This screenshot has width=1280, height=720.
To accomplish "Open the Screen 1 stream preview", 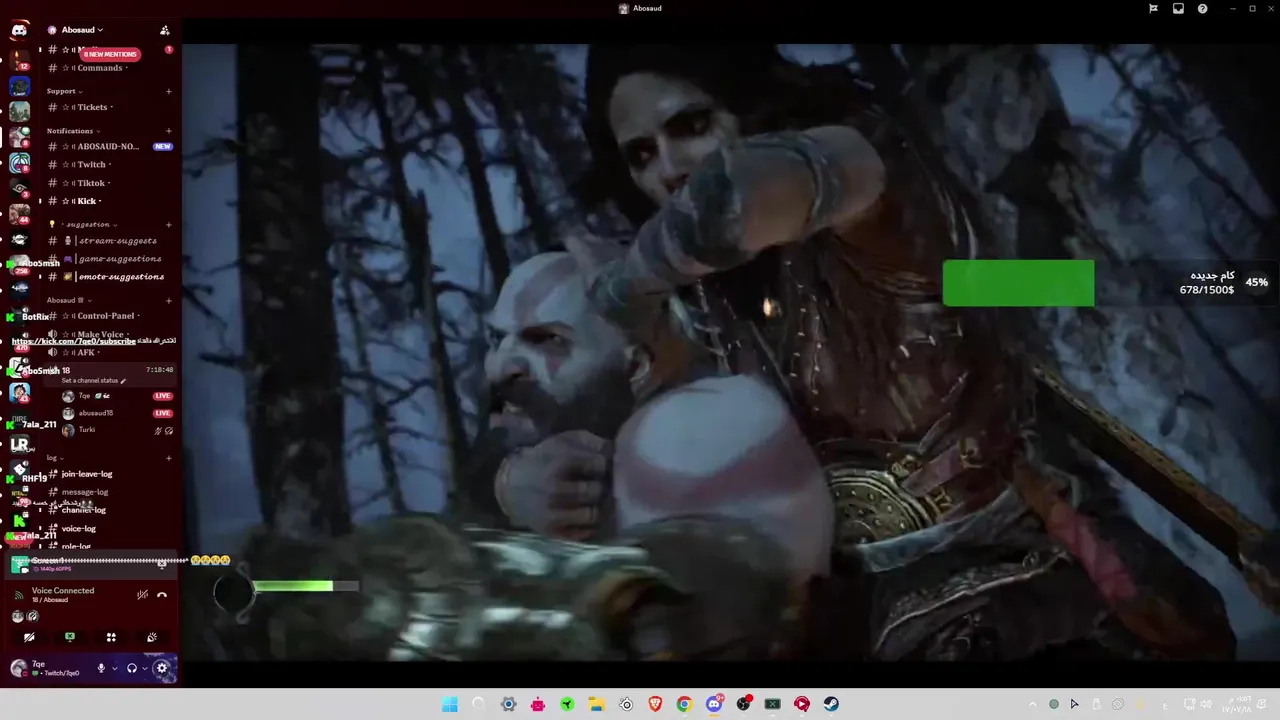I will (90, 565).
